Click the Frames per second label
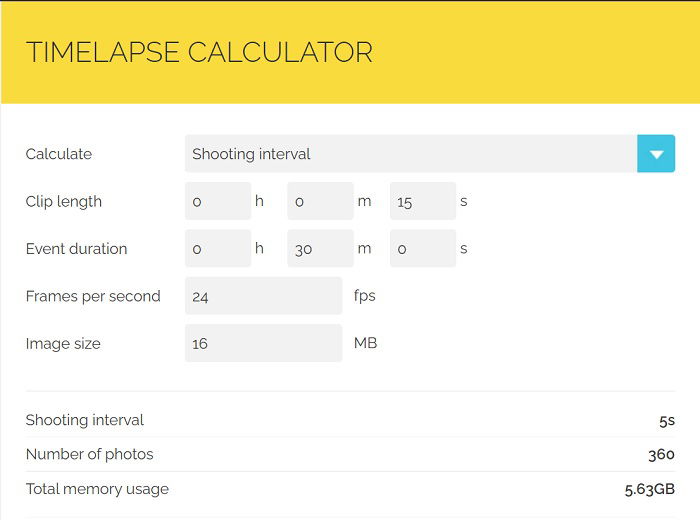700x520 pixels. pos(93,296)
